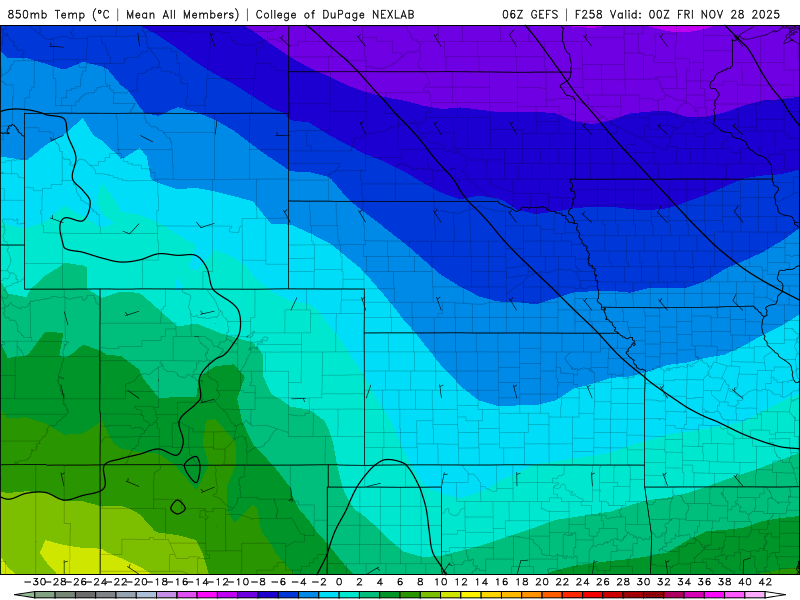
Task: Click the '0' value on the temperature scale
Action: [339, 582]
